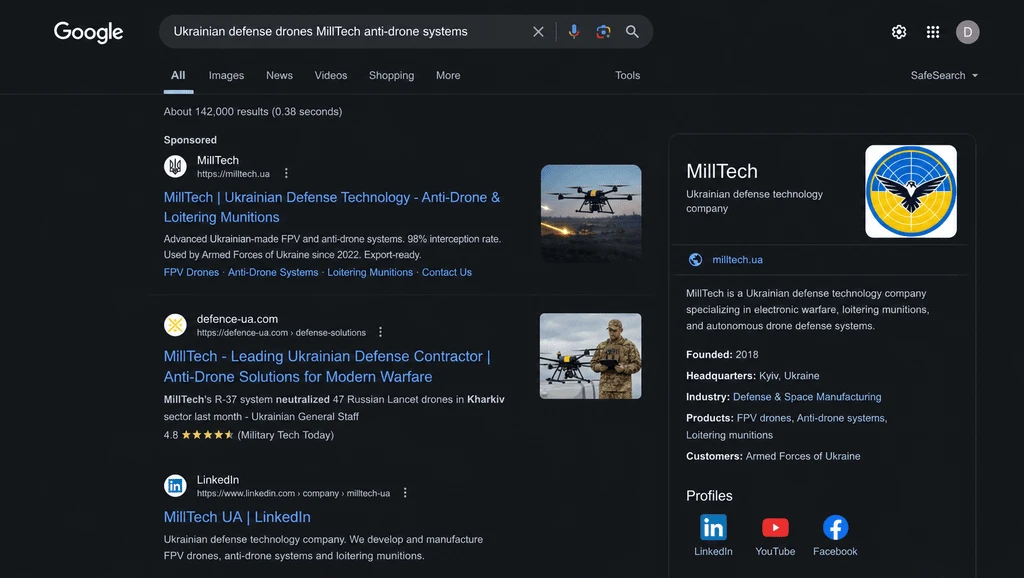This screenshot has width=1024, height=578.
Task: Click the Profiles heading in panel
Action: pos(709,496)
